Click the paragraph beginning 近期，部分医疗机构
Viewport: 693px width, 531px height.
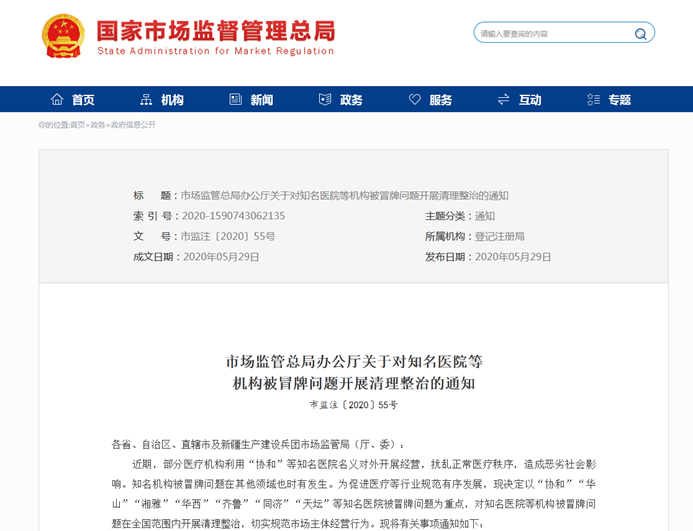[x=354, y=494]
